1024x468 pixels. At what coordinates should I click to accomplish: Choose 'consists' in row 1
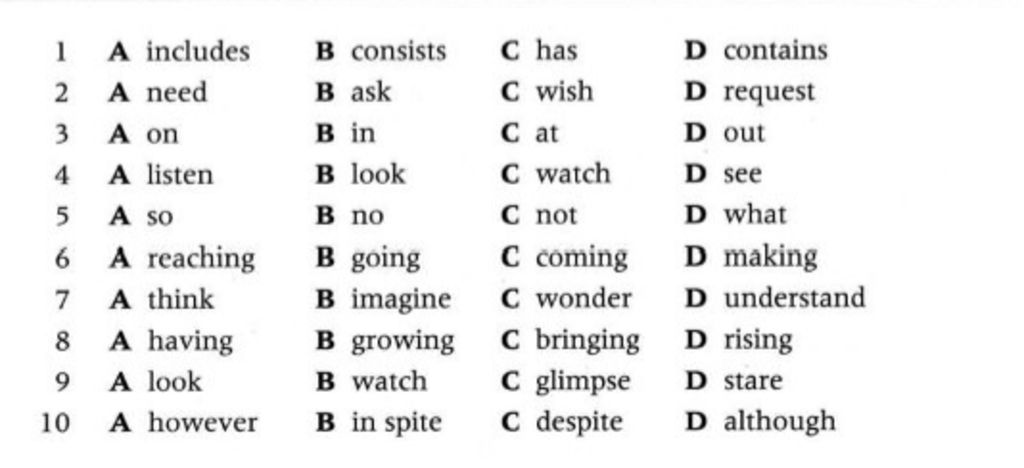pos(398,51)
